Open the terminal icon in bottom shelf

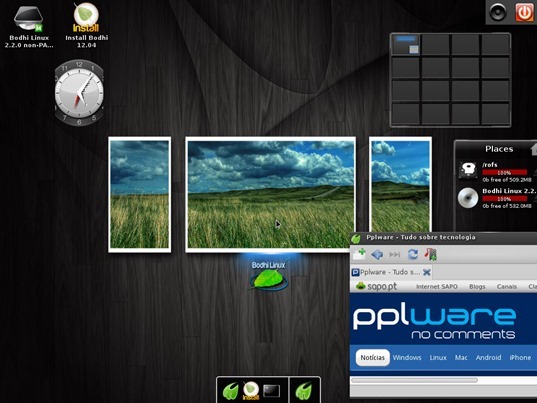coord(272,391)
